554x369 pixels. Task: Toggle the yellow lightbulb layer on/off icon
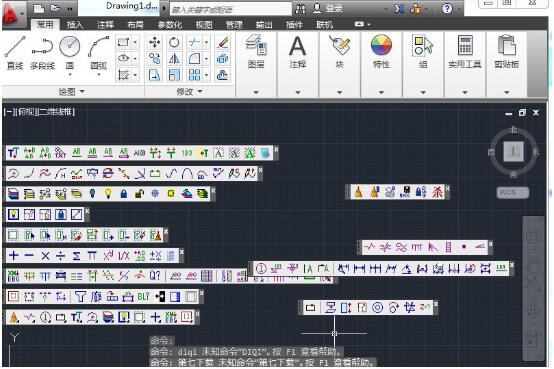(108, 193)
